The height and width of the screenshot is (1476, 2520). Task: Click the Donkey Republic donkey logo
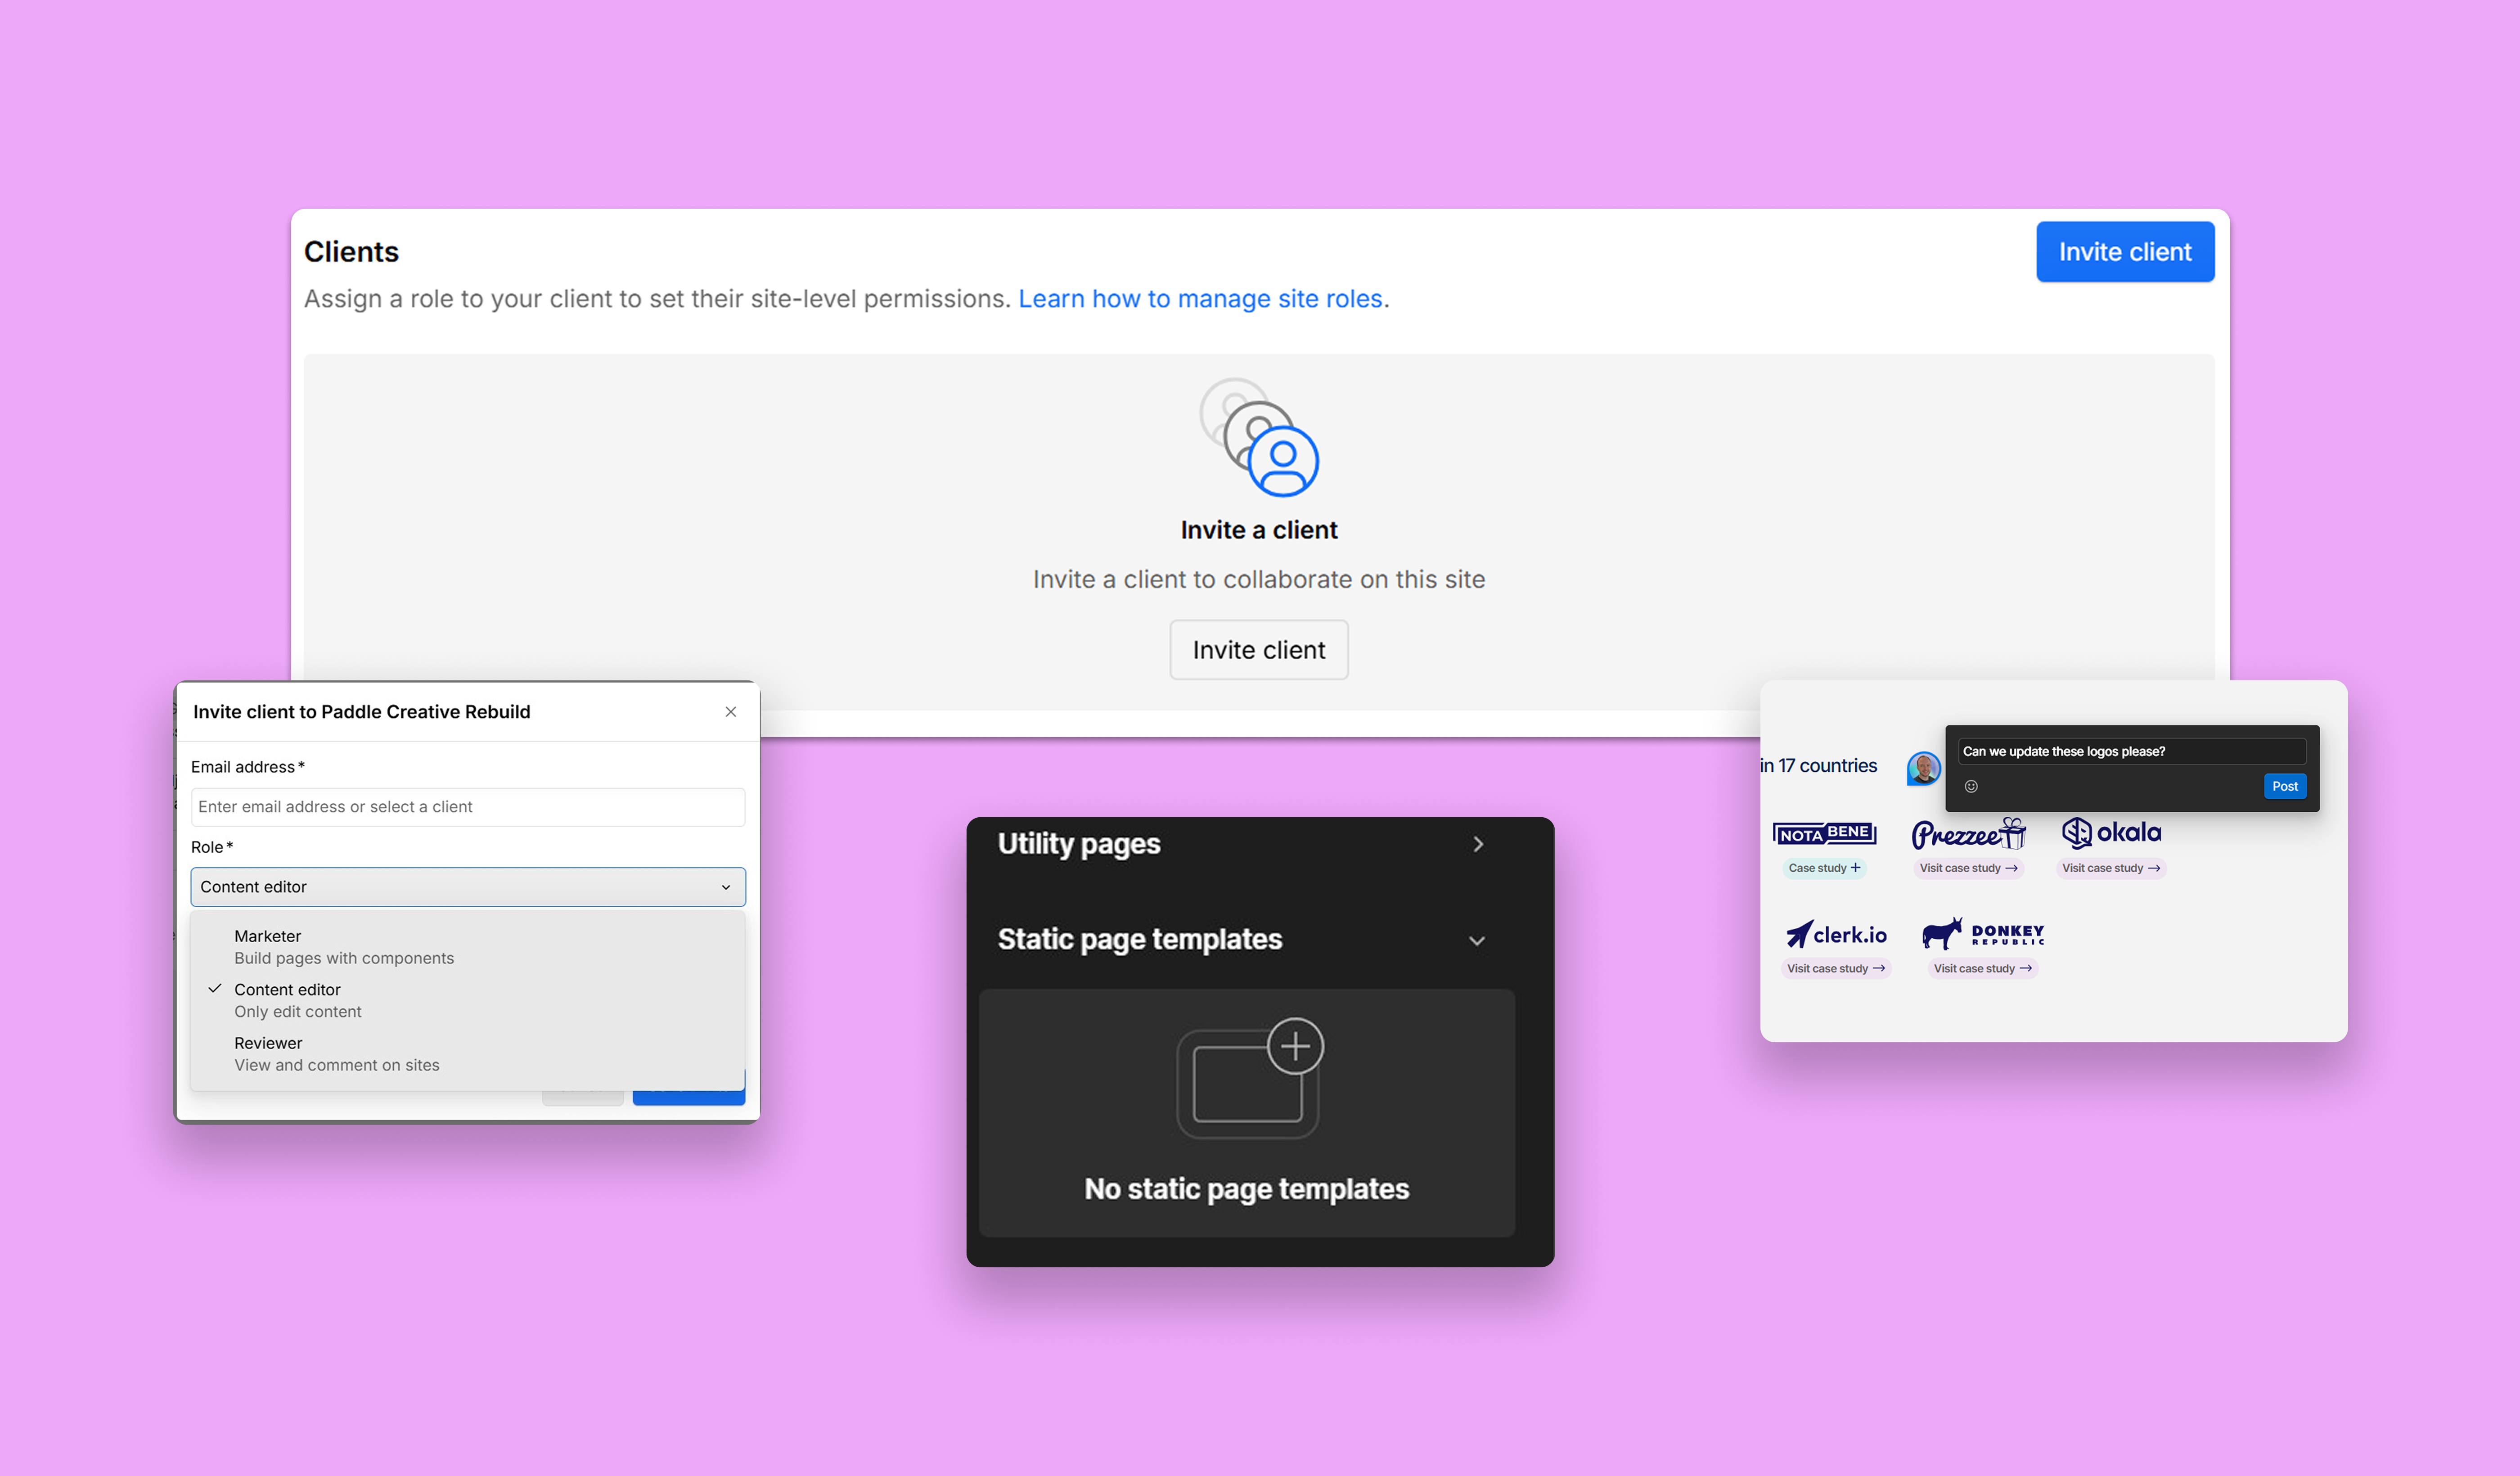click(x=1944, y=933)
